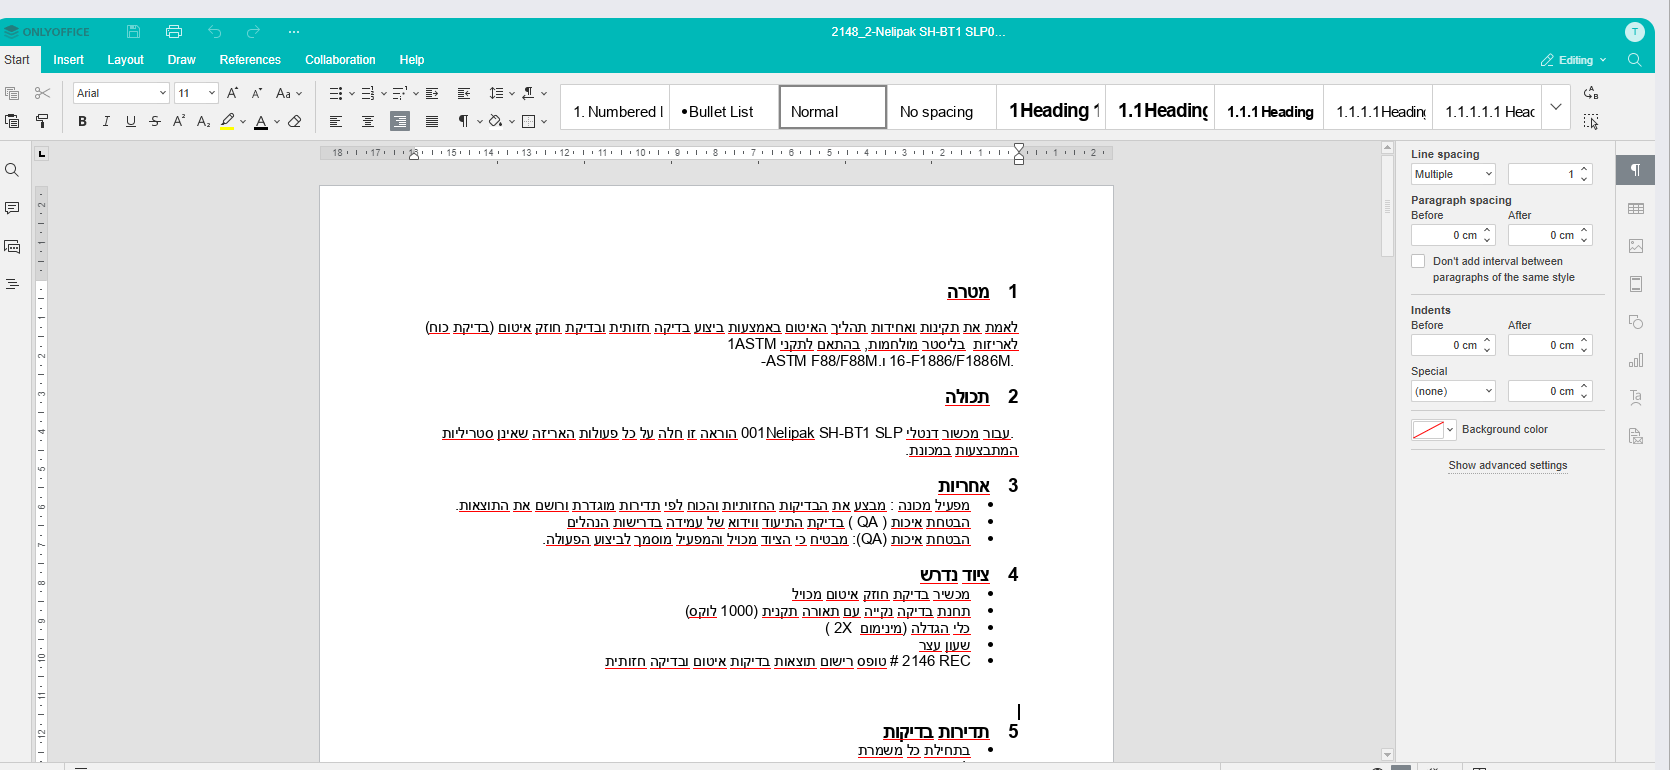The height and width of the screenshot is (770, 1670).
Task: Open the References tab
Action: pyautogui.click(x=250, y=60)
